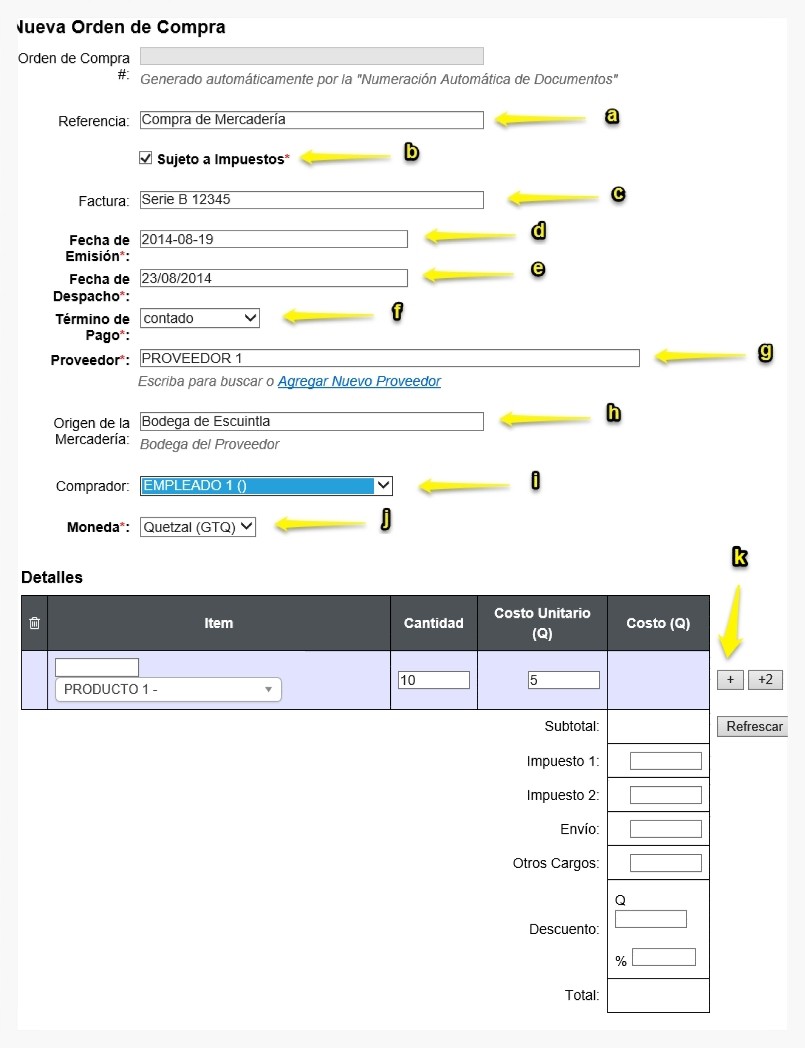Click the trash icon in Detalles header
The image size is (805, 1048).
click(35, 623)
